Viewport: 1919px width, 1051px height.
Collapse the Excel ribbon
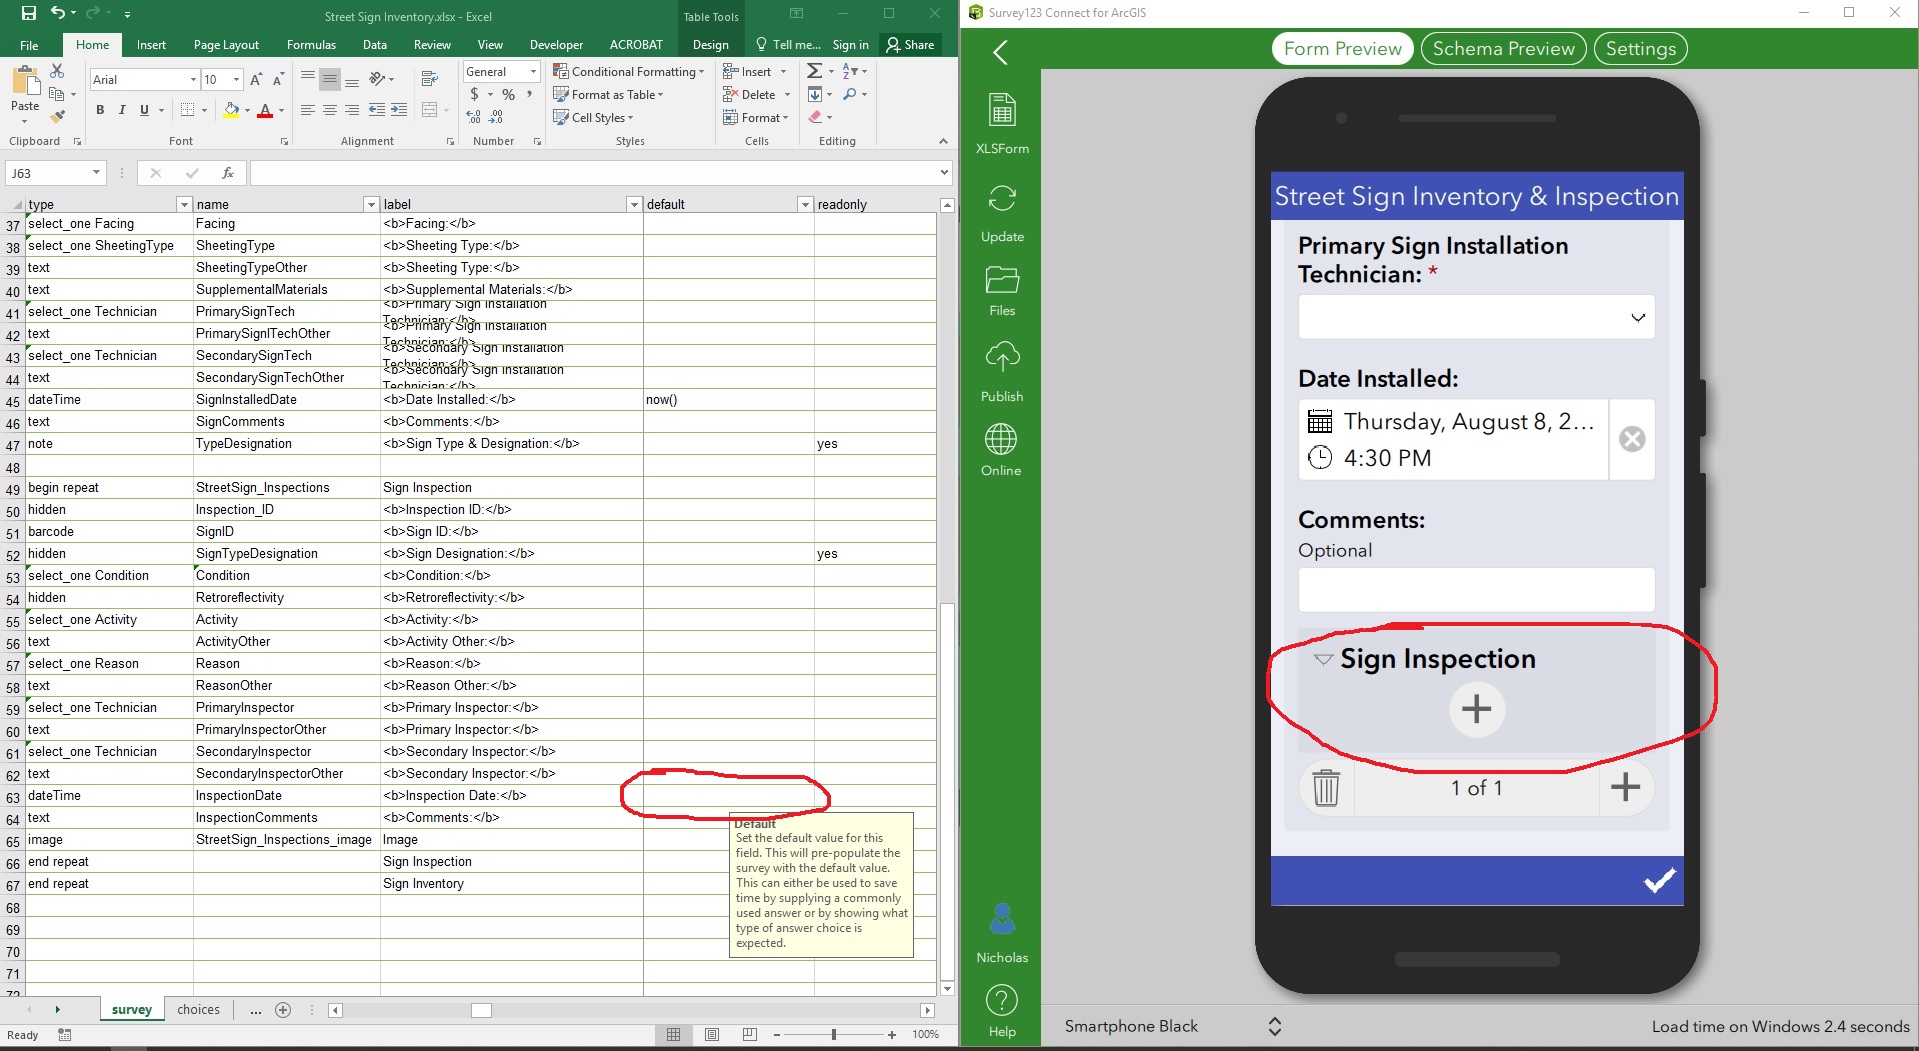[x=943, y=141]
